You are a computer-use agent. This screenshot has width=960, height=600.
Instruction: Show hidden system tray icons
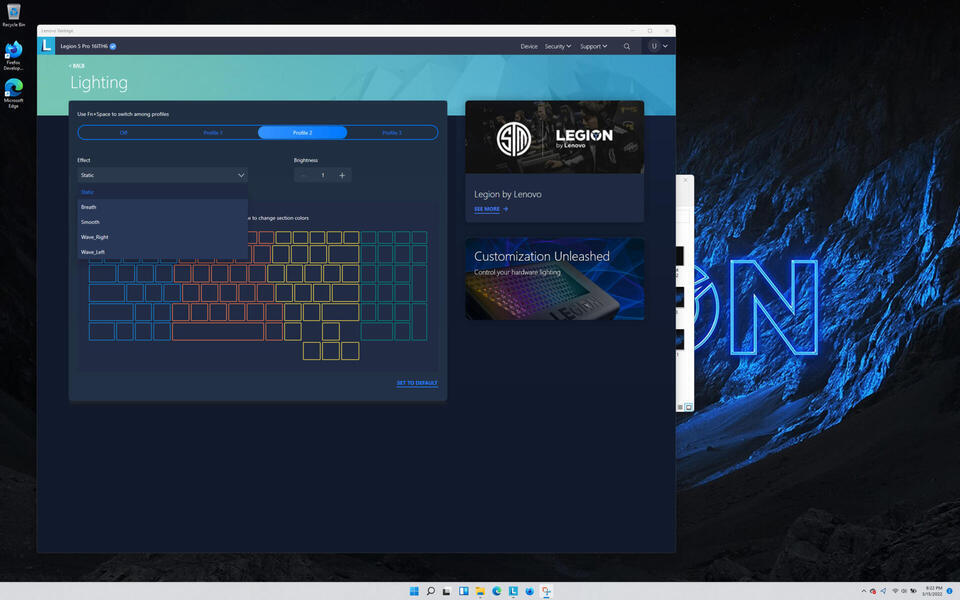pos(863,591)
